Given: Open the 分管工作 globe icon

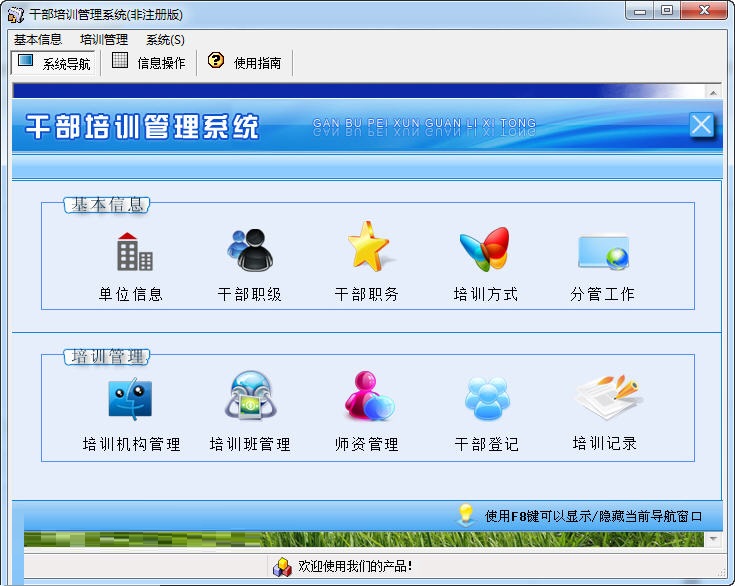Looking at the screenshot, I should 604,252.
